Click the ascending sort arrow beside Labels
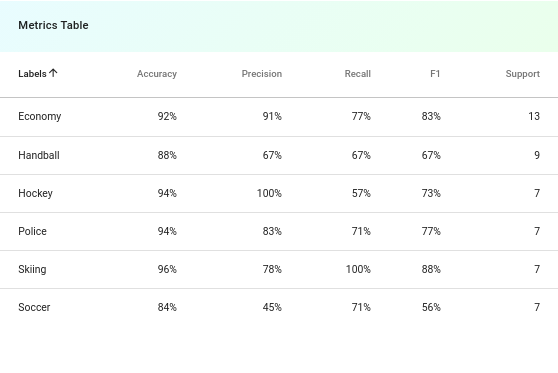558x373 pixels. [x=53, y=73]
